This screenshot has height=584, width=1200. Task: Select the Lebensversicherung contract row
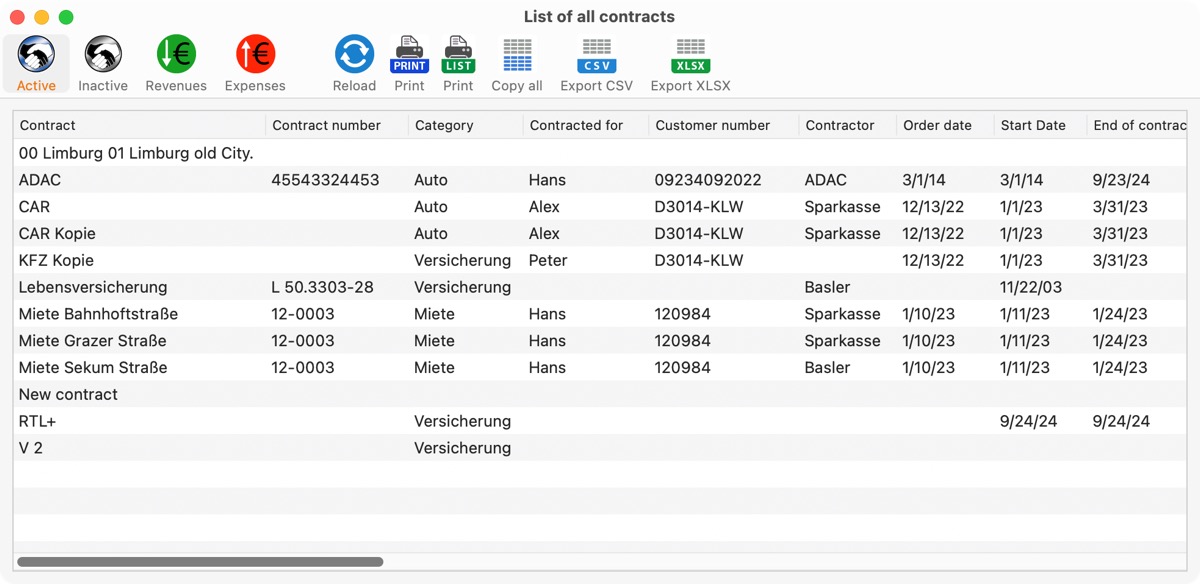pos(600,287)
